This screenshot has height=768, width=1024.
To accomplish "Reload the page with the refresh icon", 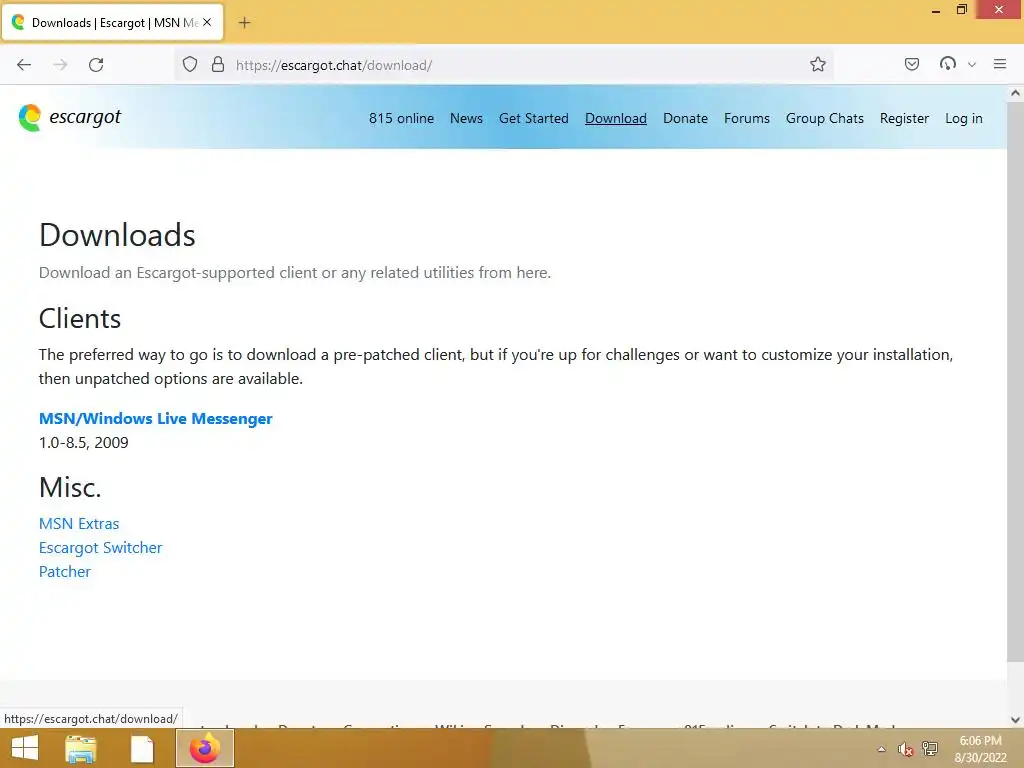I will [96, 65].
